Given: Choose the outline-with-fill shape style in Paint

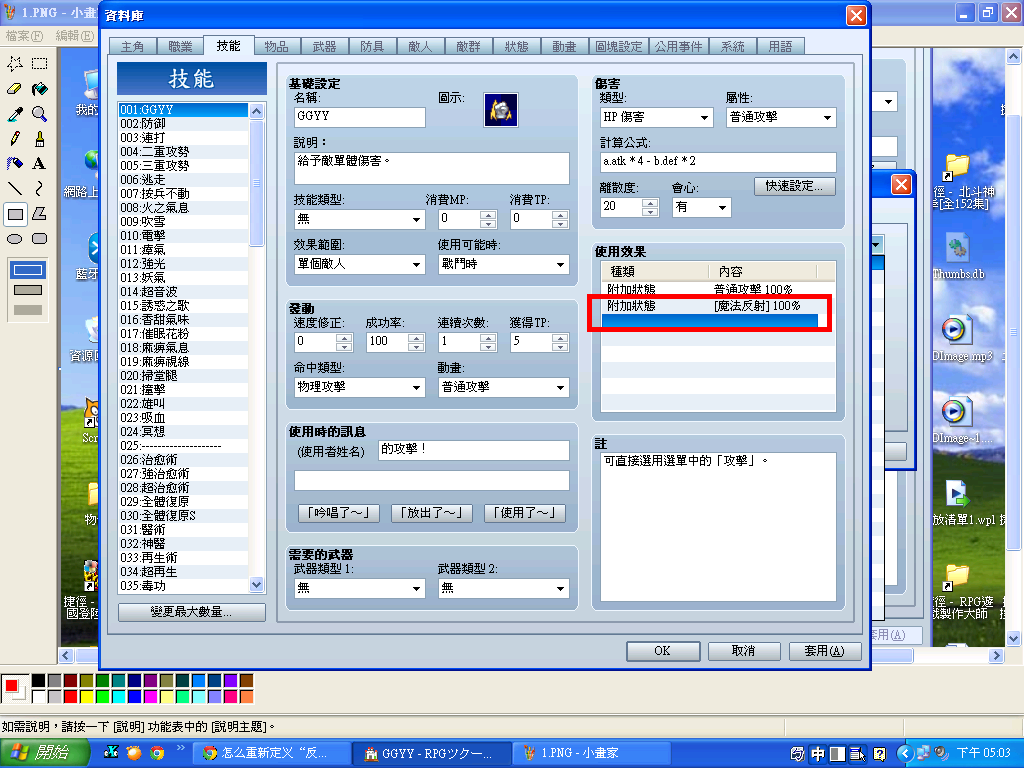Looking at the screenshot, I should [x=27, y=290].
